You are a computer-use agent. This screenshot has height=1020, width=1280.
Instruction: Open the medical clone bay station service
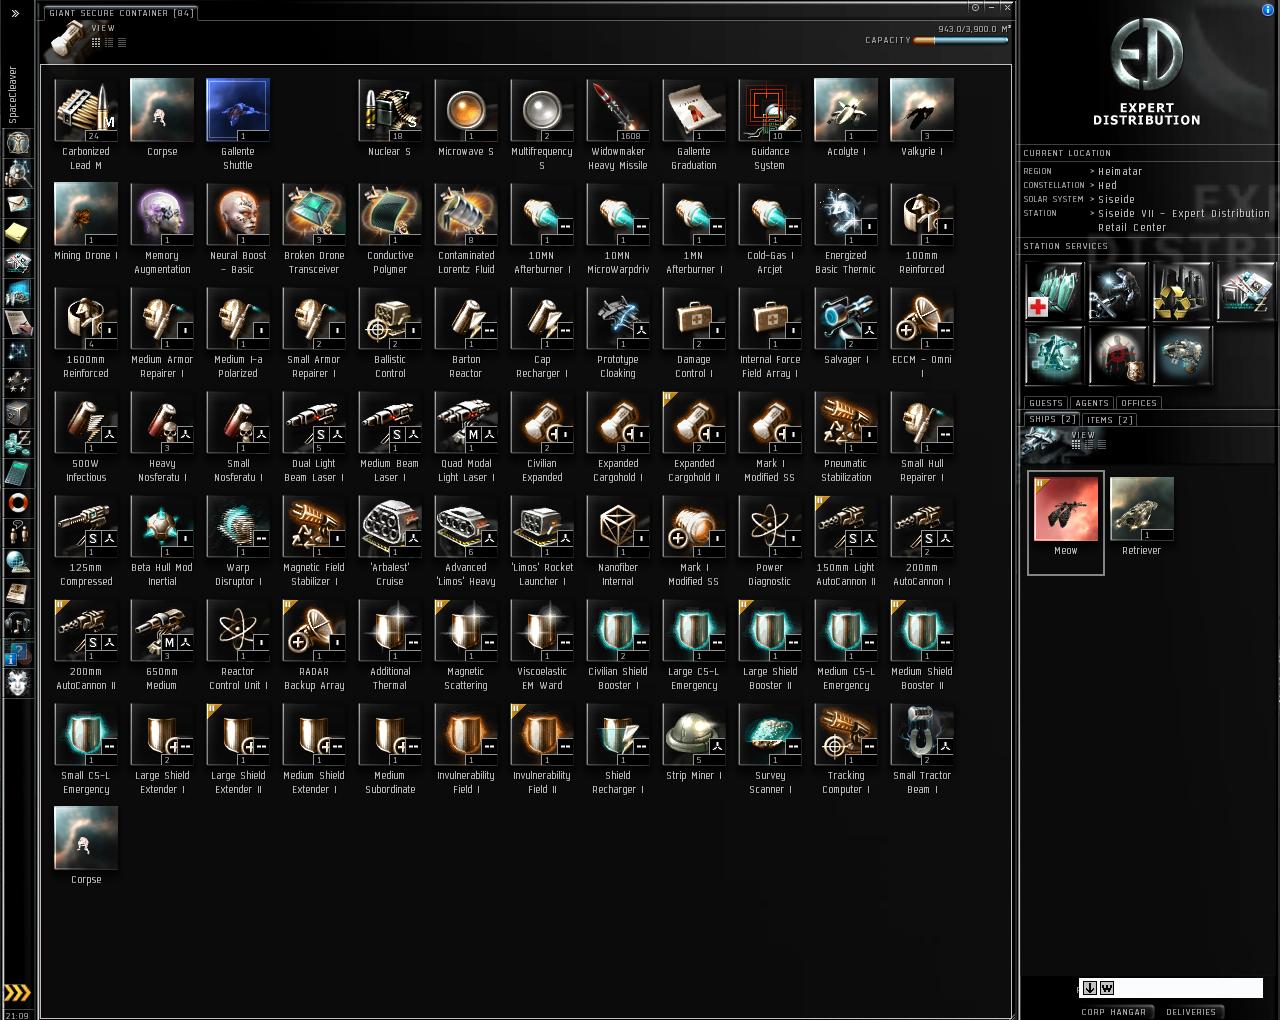1054,291
